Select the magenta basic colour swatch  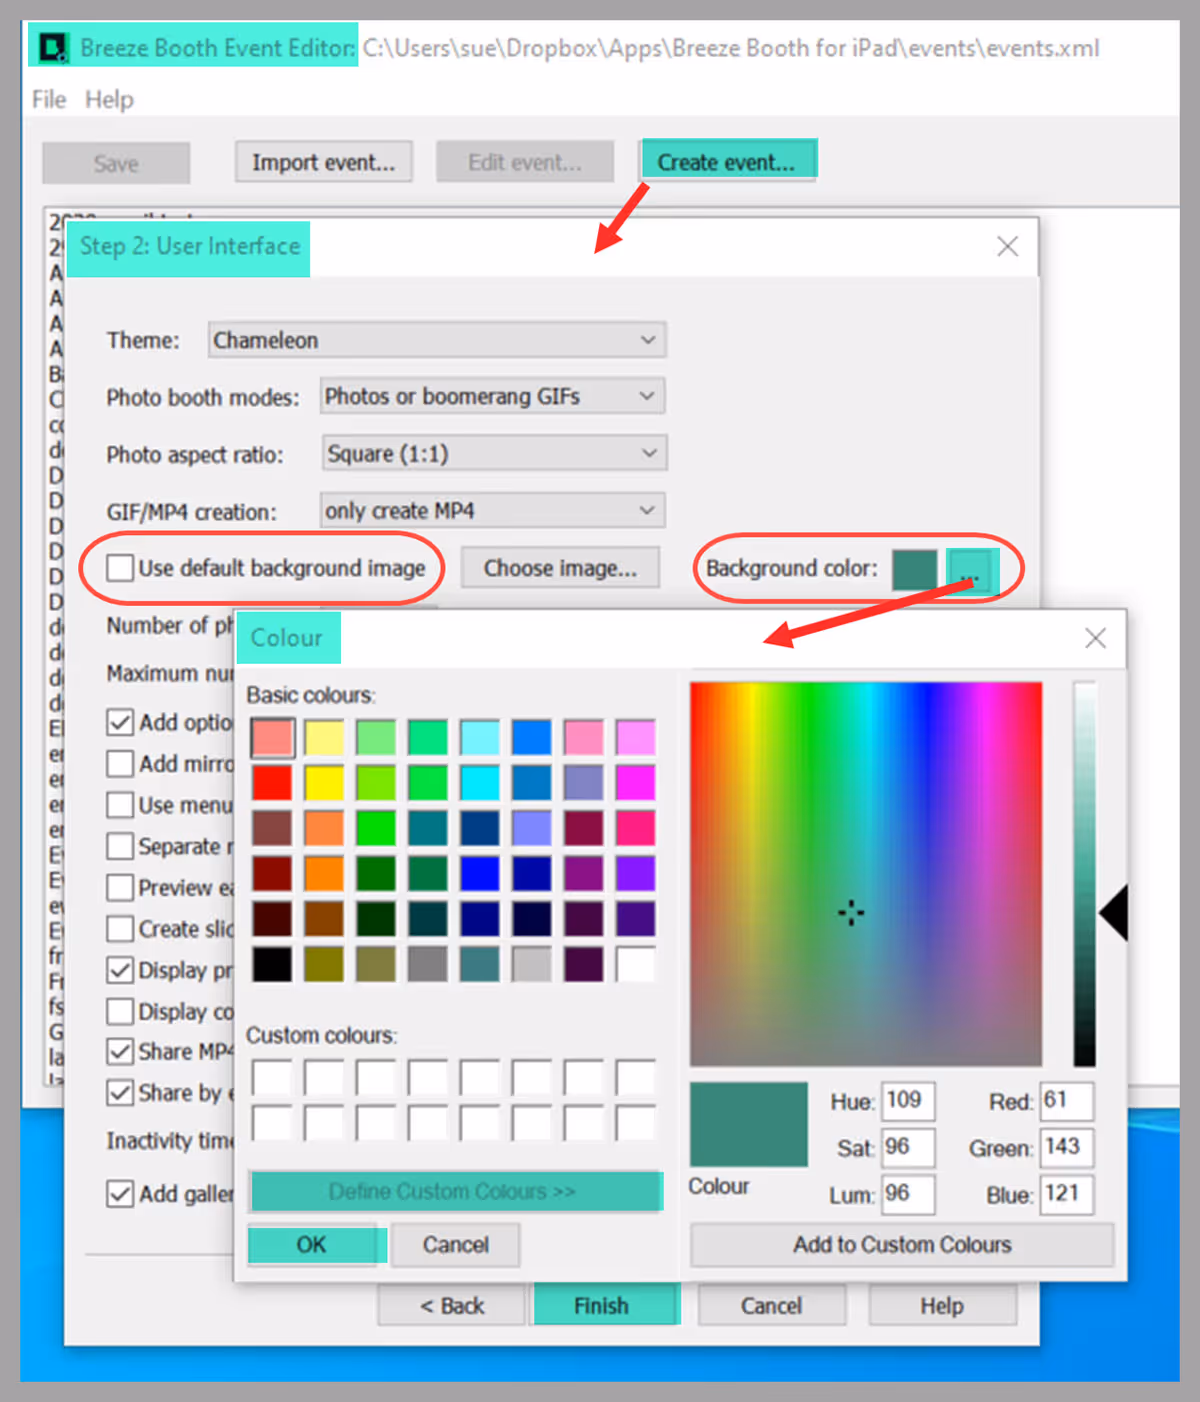635,783
